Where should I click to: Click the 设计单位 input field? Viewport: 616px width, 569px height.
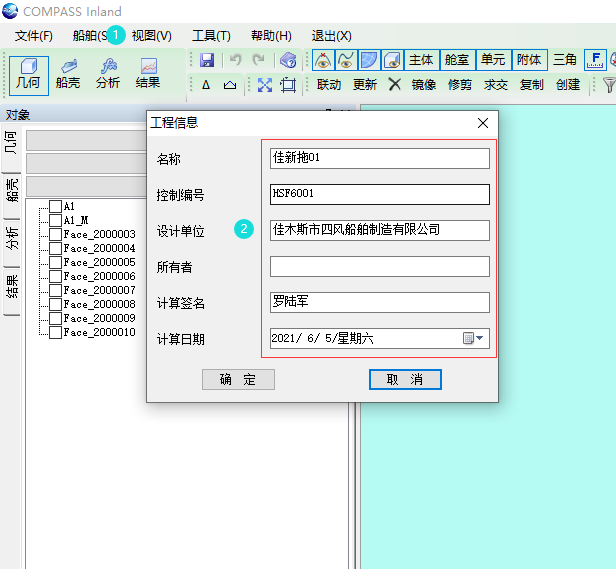pos(380,230)
